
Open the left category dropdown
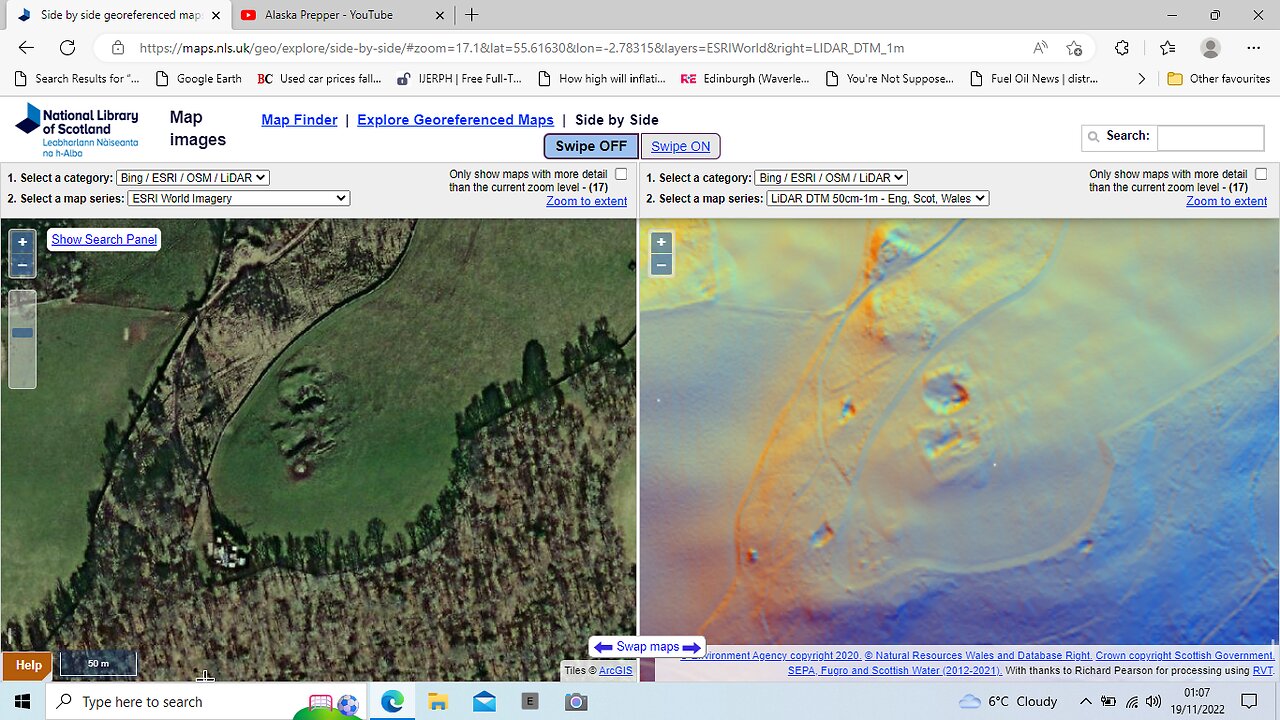coord(193,178)
